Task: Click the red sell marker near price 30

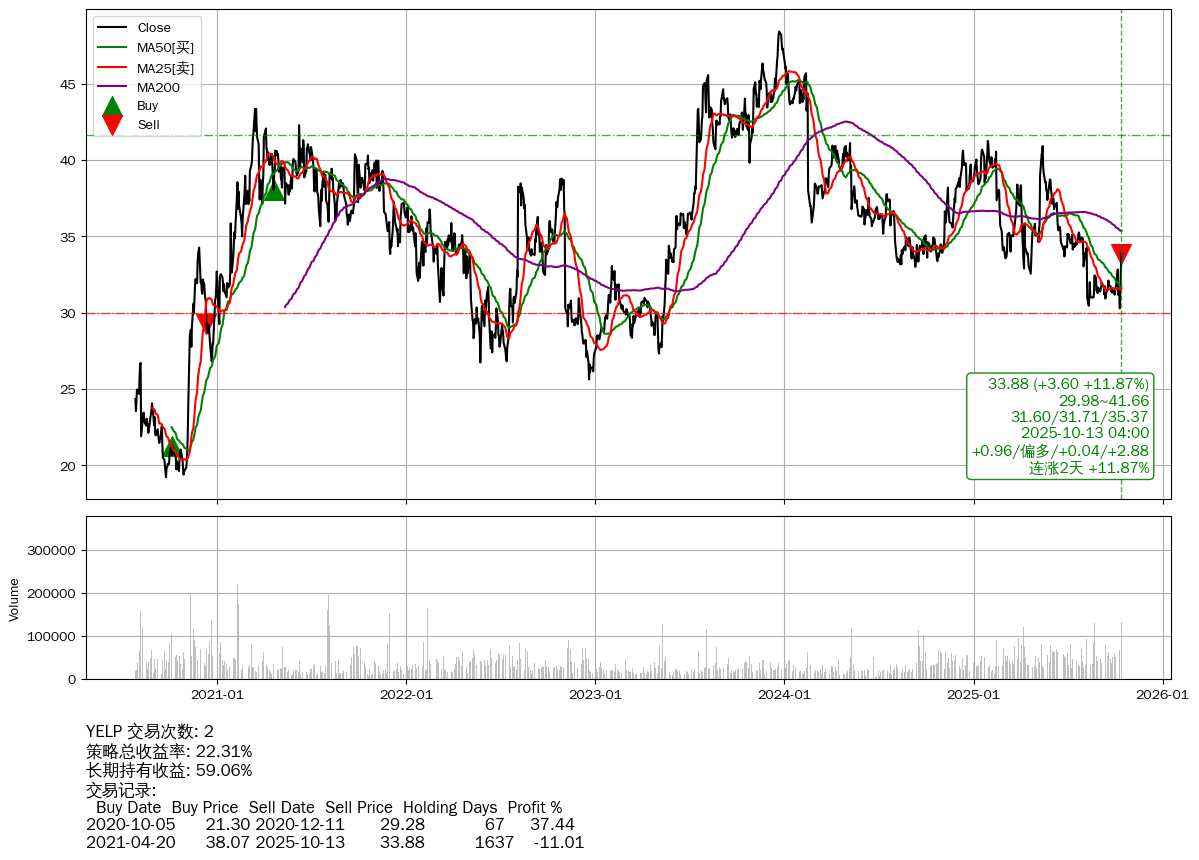Action: 206,323
